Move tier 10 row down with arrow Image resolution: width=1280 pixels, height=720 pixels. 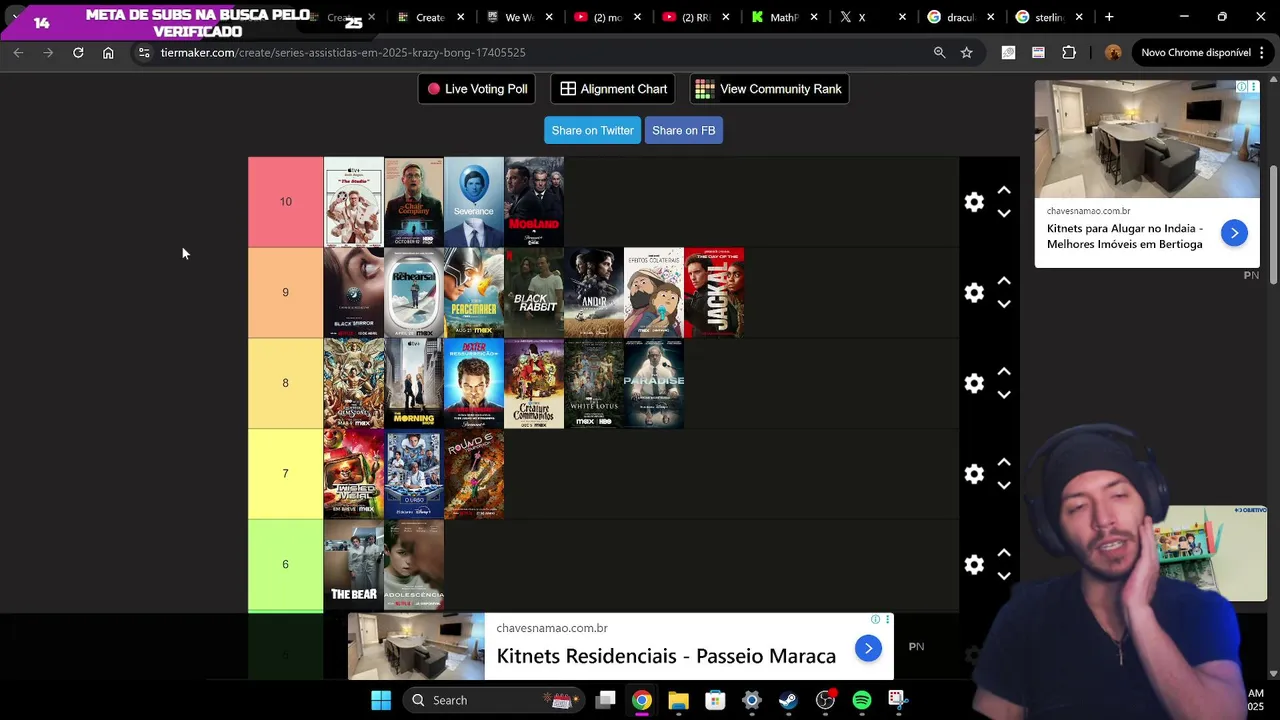pos(1004,213)
